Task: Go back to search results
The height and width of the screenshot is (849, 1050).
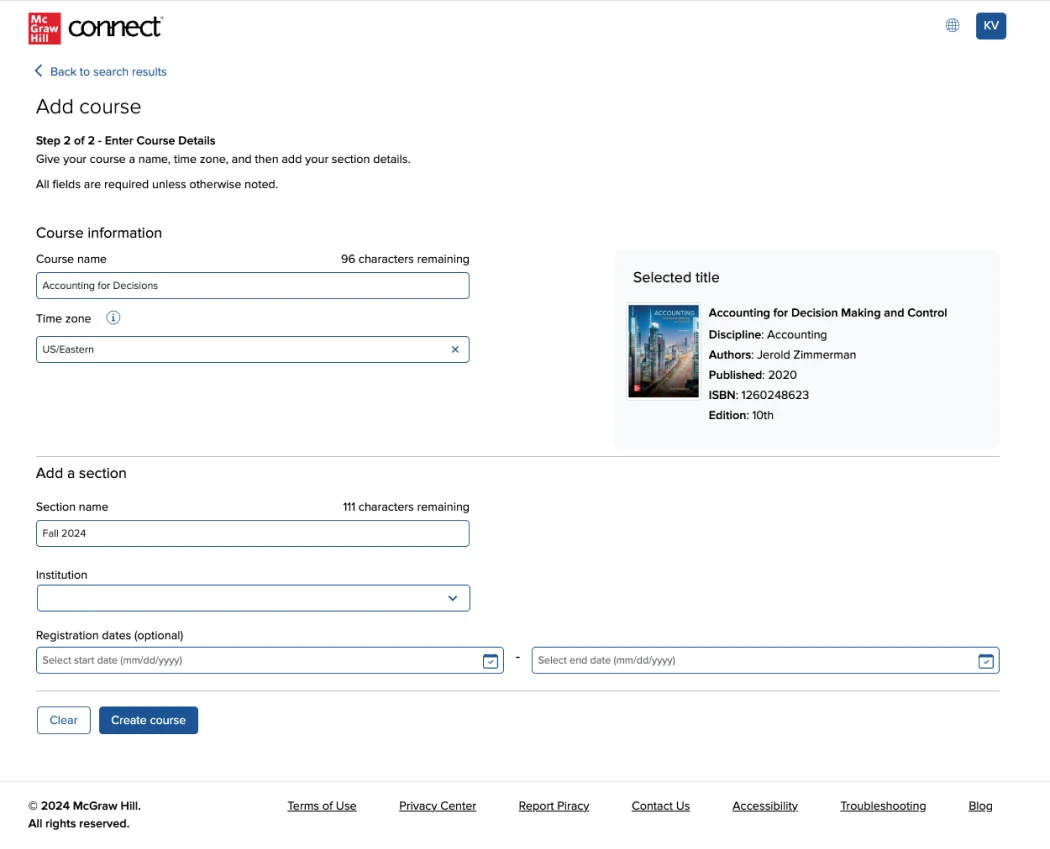Action: click(x=108, y=72)
